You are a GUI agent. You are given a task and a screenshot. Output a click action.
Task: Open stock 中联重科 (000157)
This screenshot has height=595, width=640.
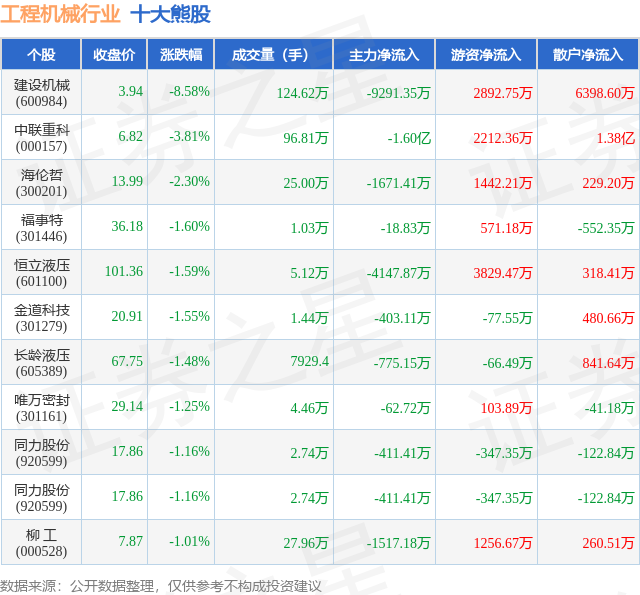(41, 138)
